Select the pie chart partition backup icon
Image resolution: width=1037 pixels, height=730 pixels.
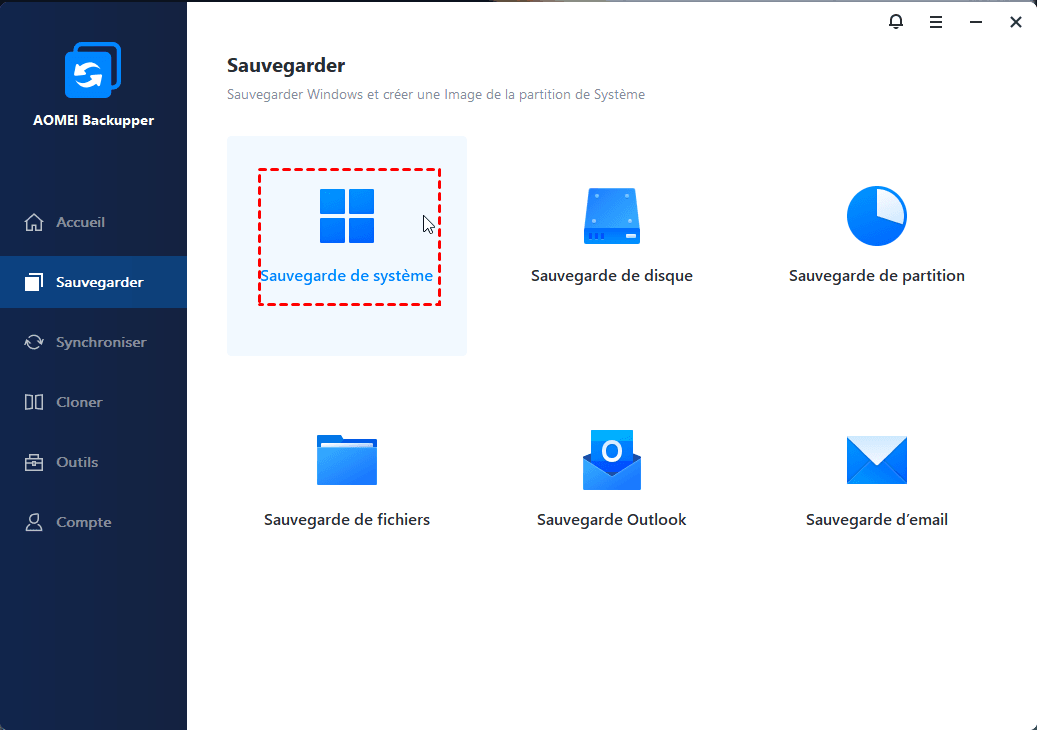[x=877, y=216]
